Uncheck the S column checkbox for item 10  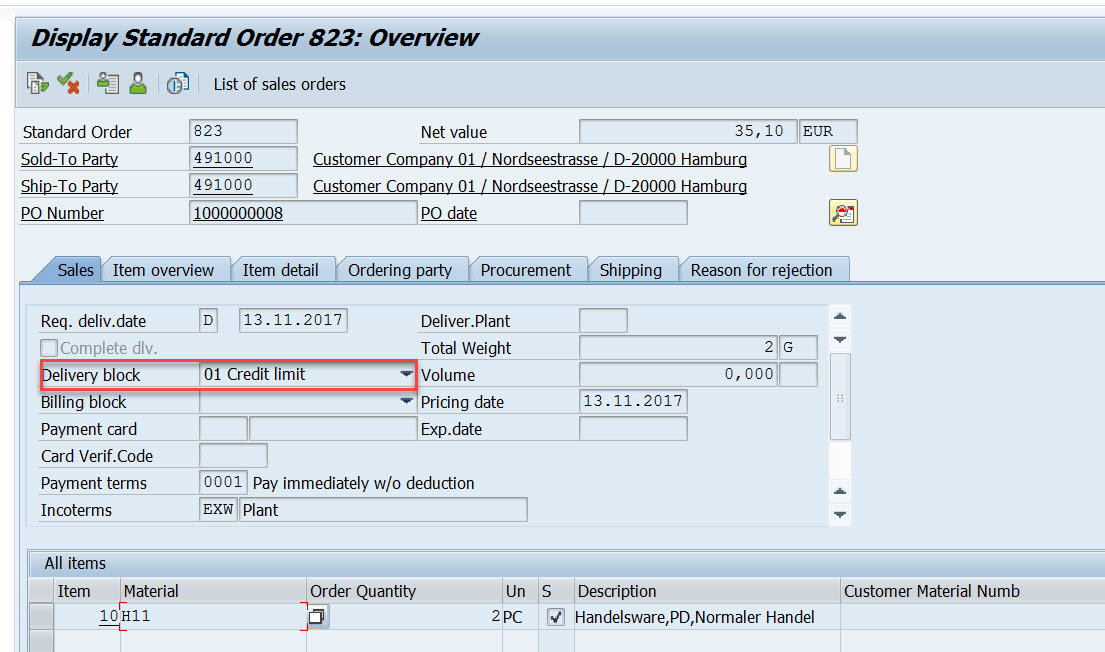coord(556,616)
